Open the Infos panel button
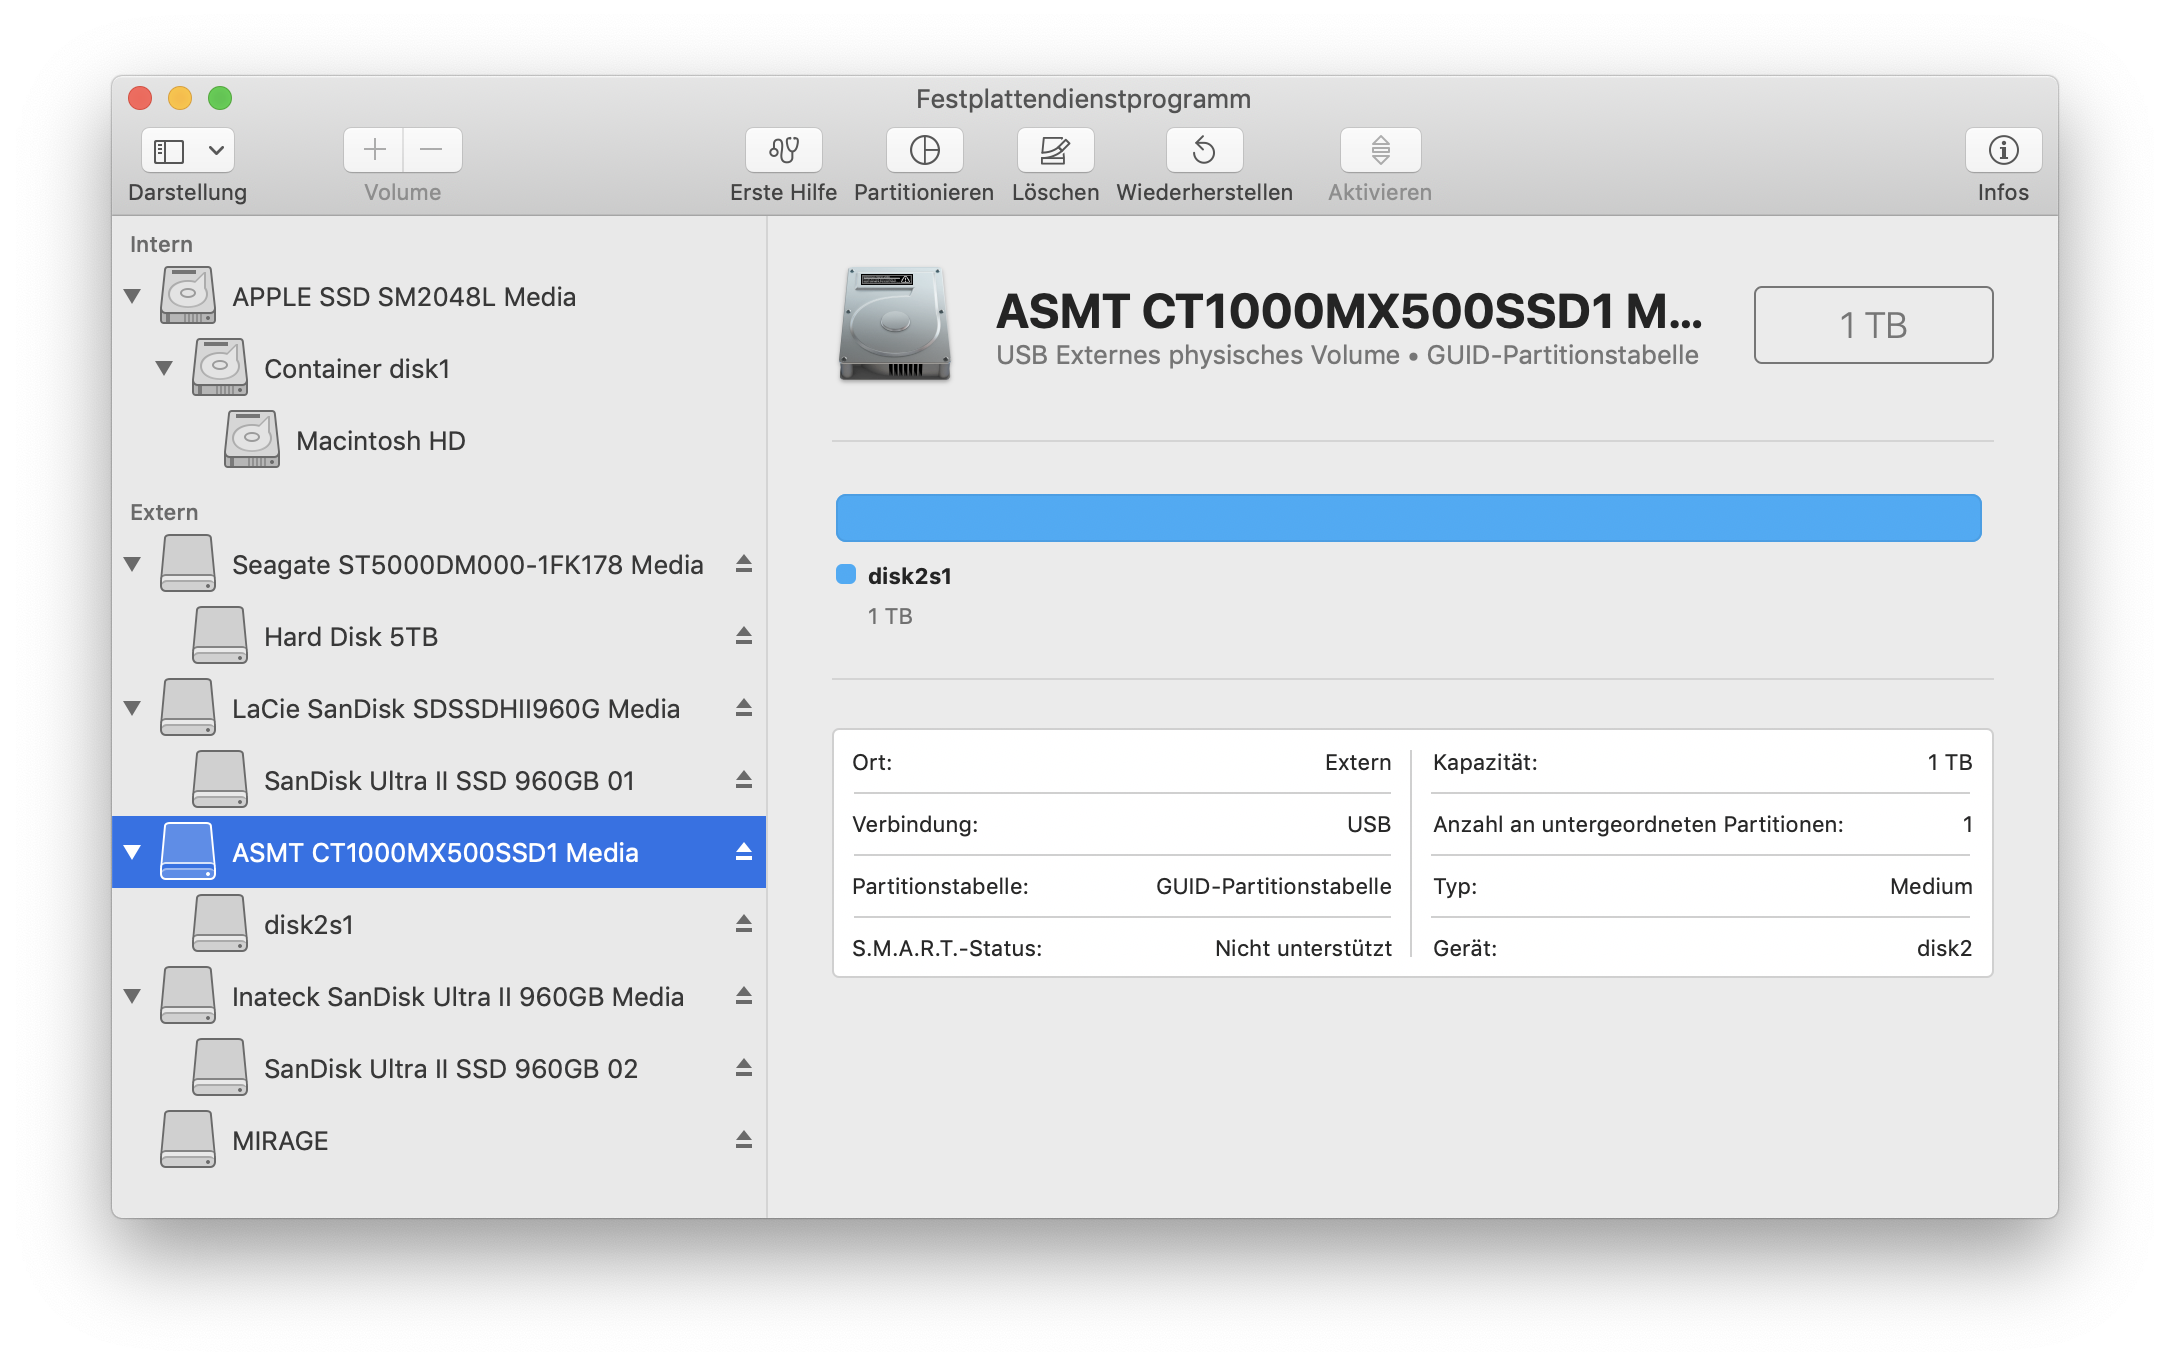 (x=2003, y=150)
